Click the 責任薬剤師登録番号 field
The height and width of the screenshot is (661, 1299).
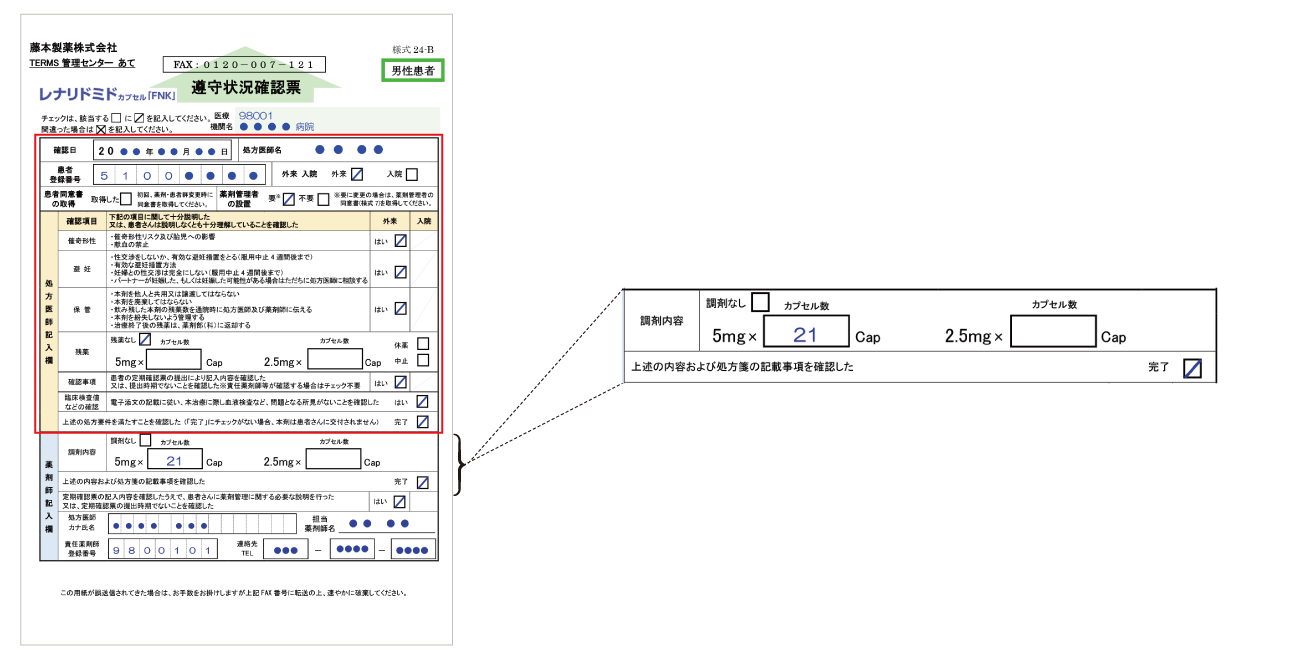(164, 550)
